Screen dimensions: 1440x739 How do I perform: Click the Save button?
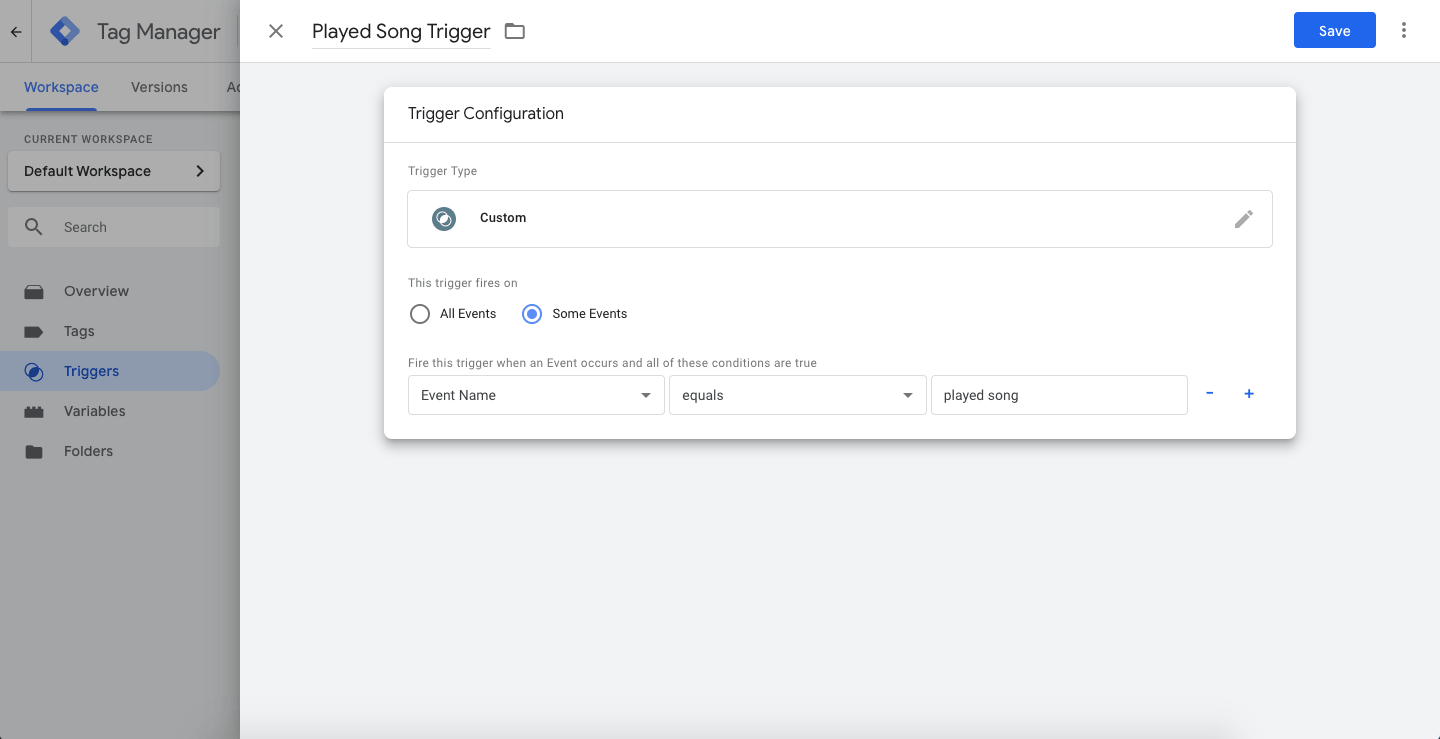tap(1334, 31)
